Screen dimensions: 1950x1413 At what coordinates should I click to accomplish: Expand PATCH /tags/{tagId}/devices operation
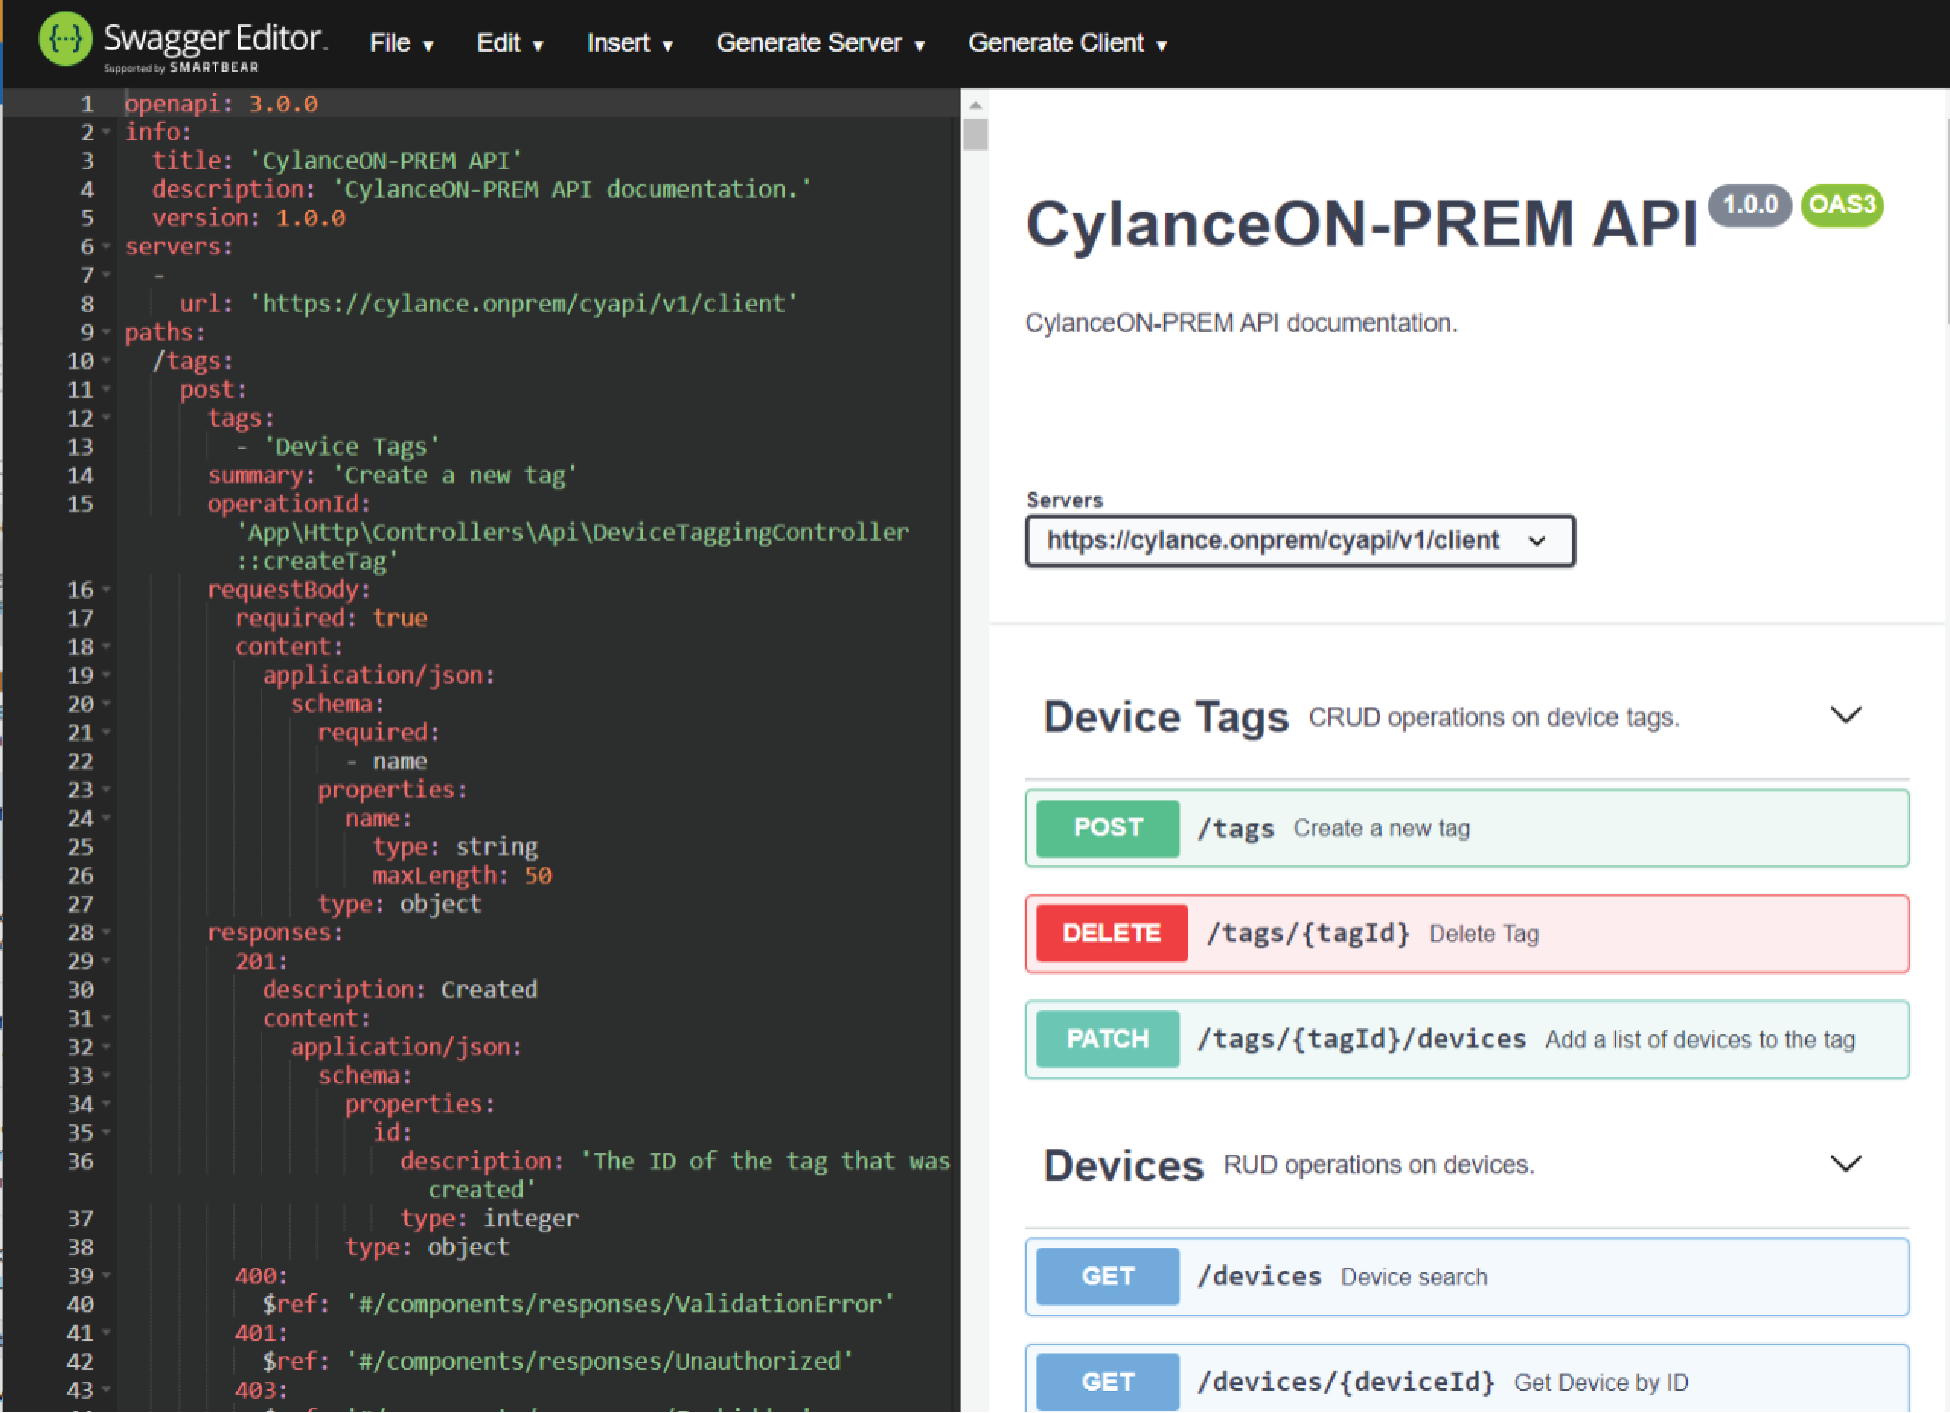click(x=1467, y=1039)
